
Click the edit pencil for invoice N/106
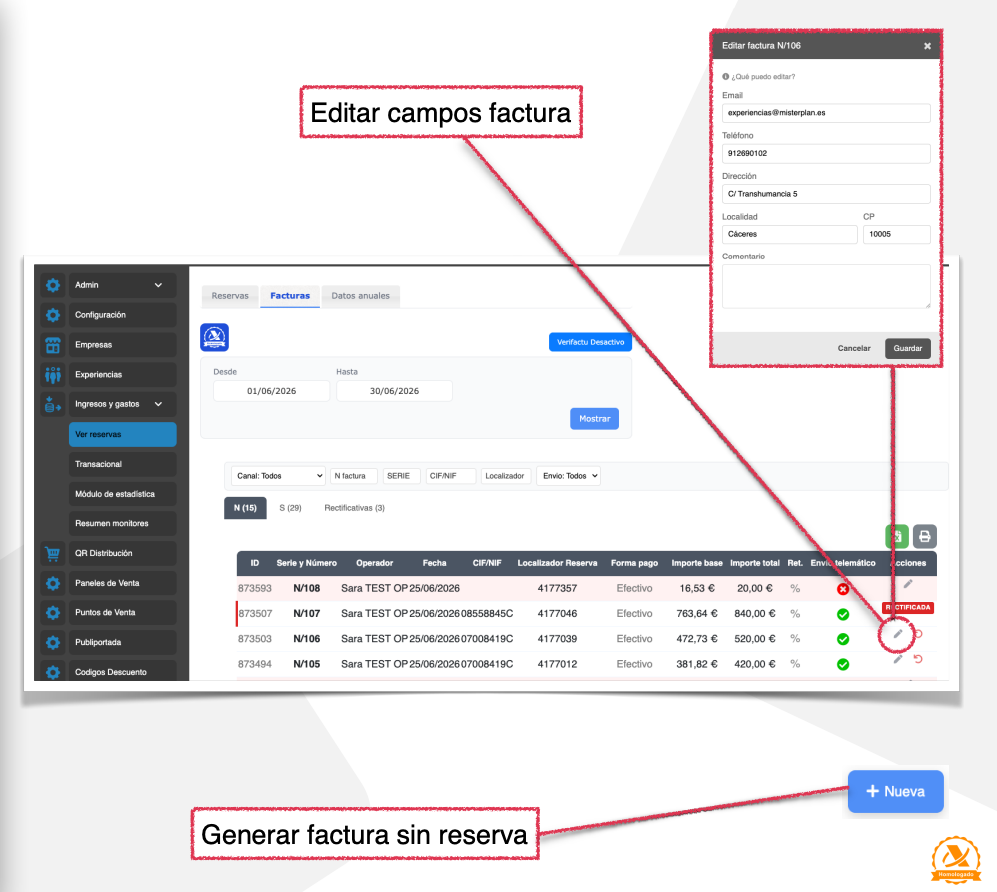click(898, 634)
